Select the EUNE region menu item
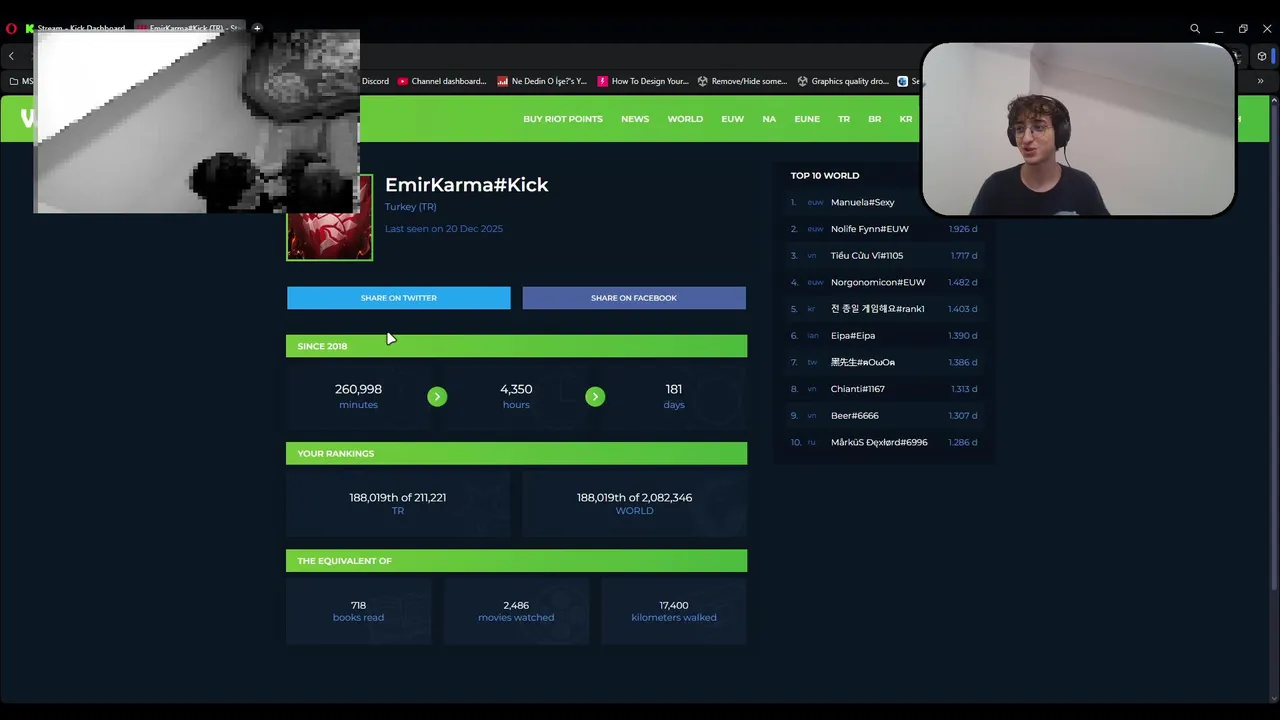 pyautogui.click(x=807, y=119)
